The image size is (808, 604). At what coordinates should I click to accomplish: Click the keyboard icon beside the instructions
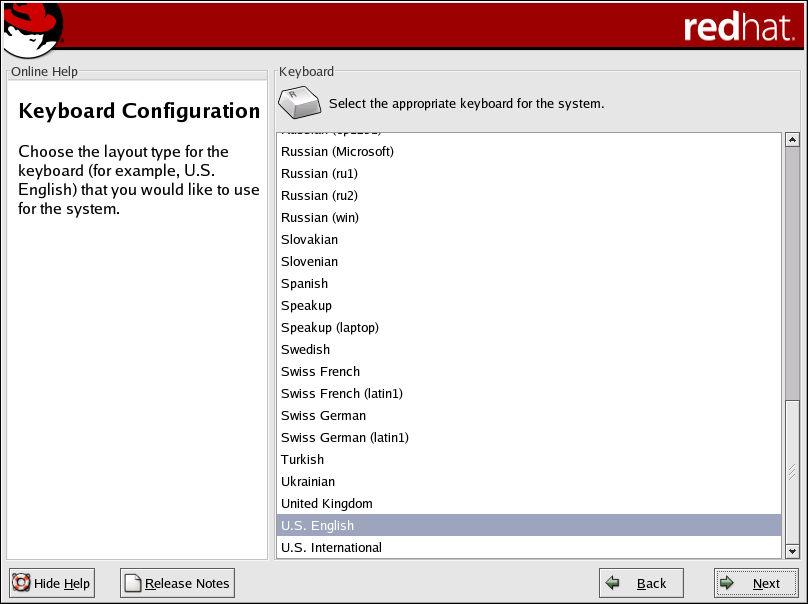coord(298,103)
